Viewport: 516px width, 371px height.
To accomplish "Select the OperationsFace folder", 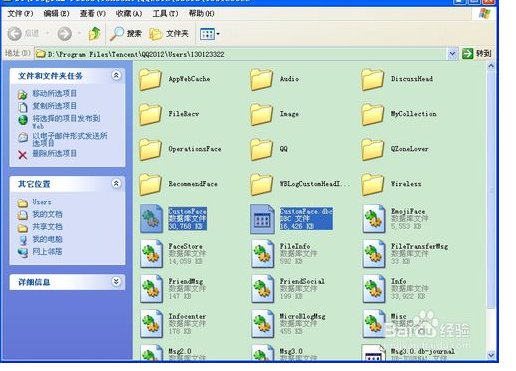I will (180, 149).
